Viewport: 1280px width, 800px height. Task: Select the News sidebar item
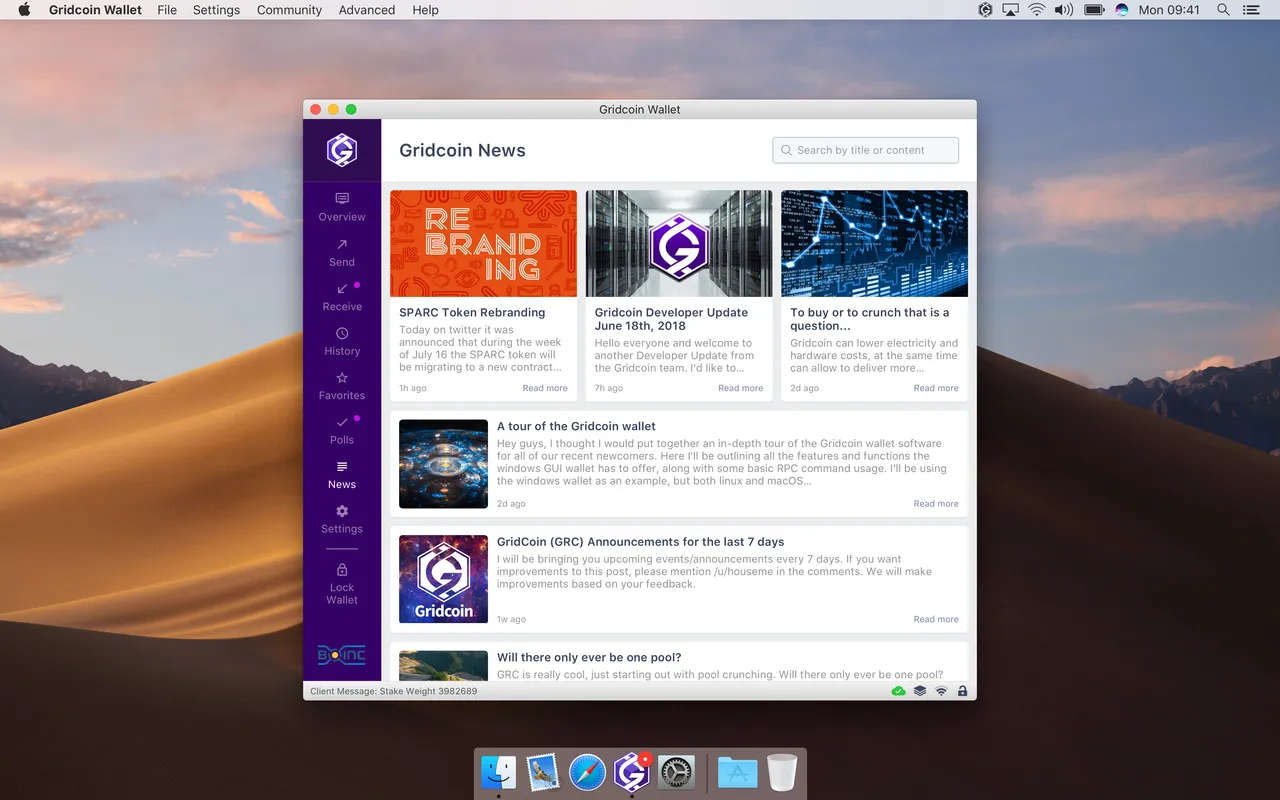pos(342,475)
